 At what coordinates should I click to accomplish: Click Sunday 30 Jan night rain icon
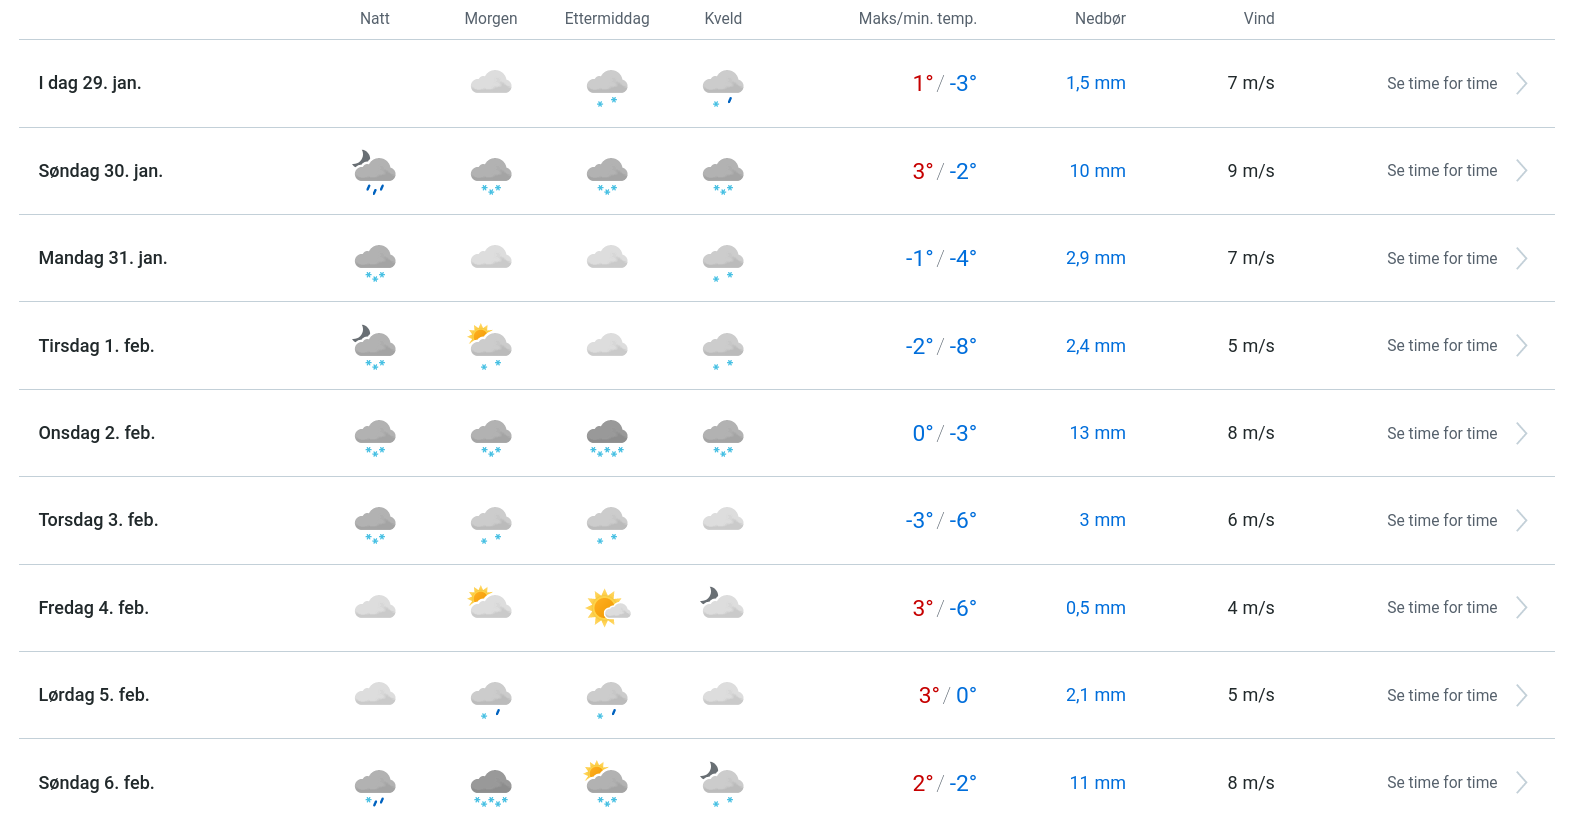[375, 171]
